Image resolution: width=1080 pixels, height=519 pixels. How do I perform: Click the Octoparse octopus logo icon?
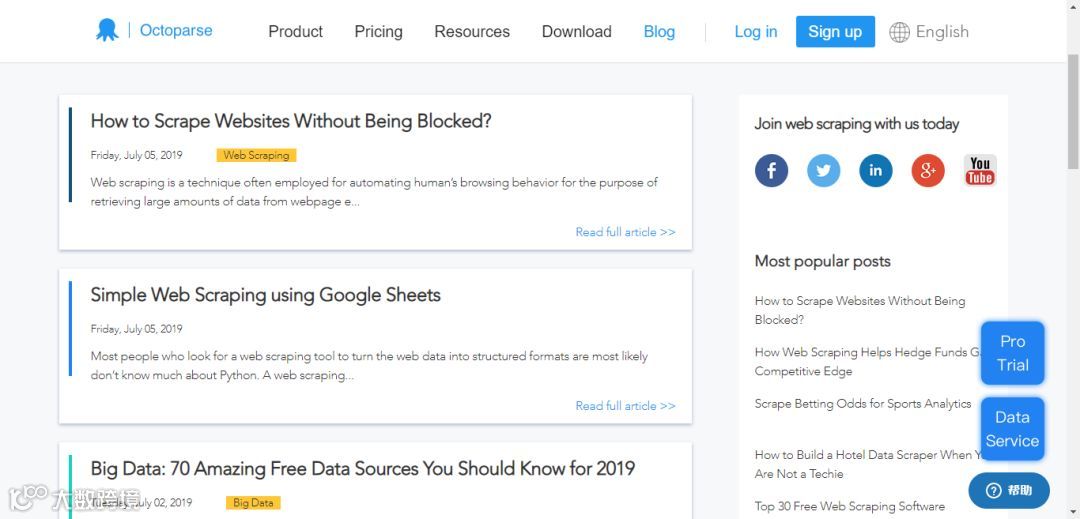(x=107, y=31)
